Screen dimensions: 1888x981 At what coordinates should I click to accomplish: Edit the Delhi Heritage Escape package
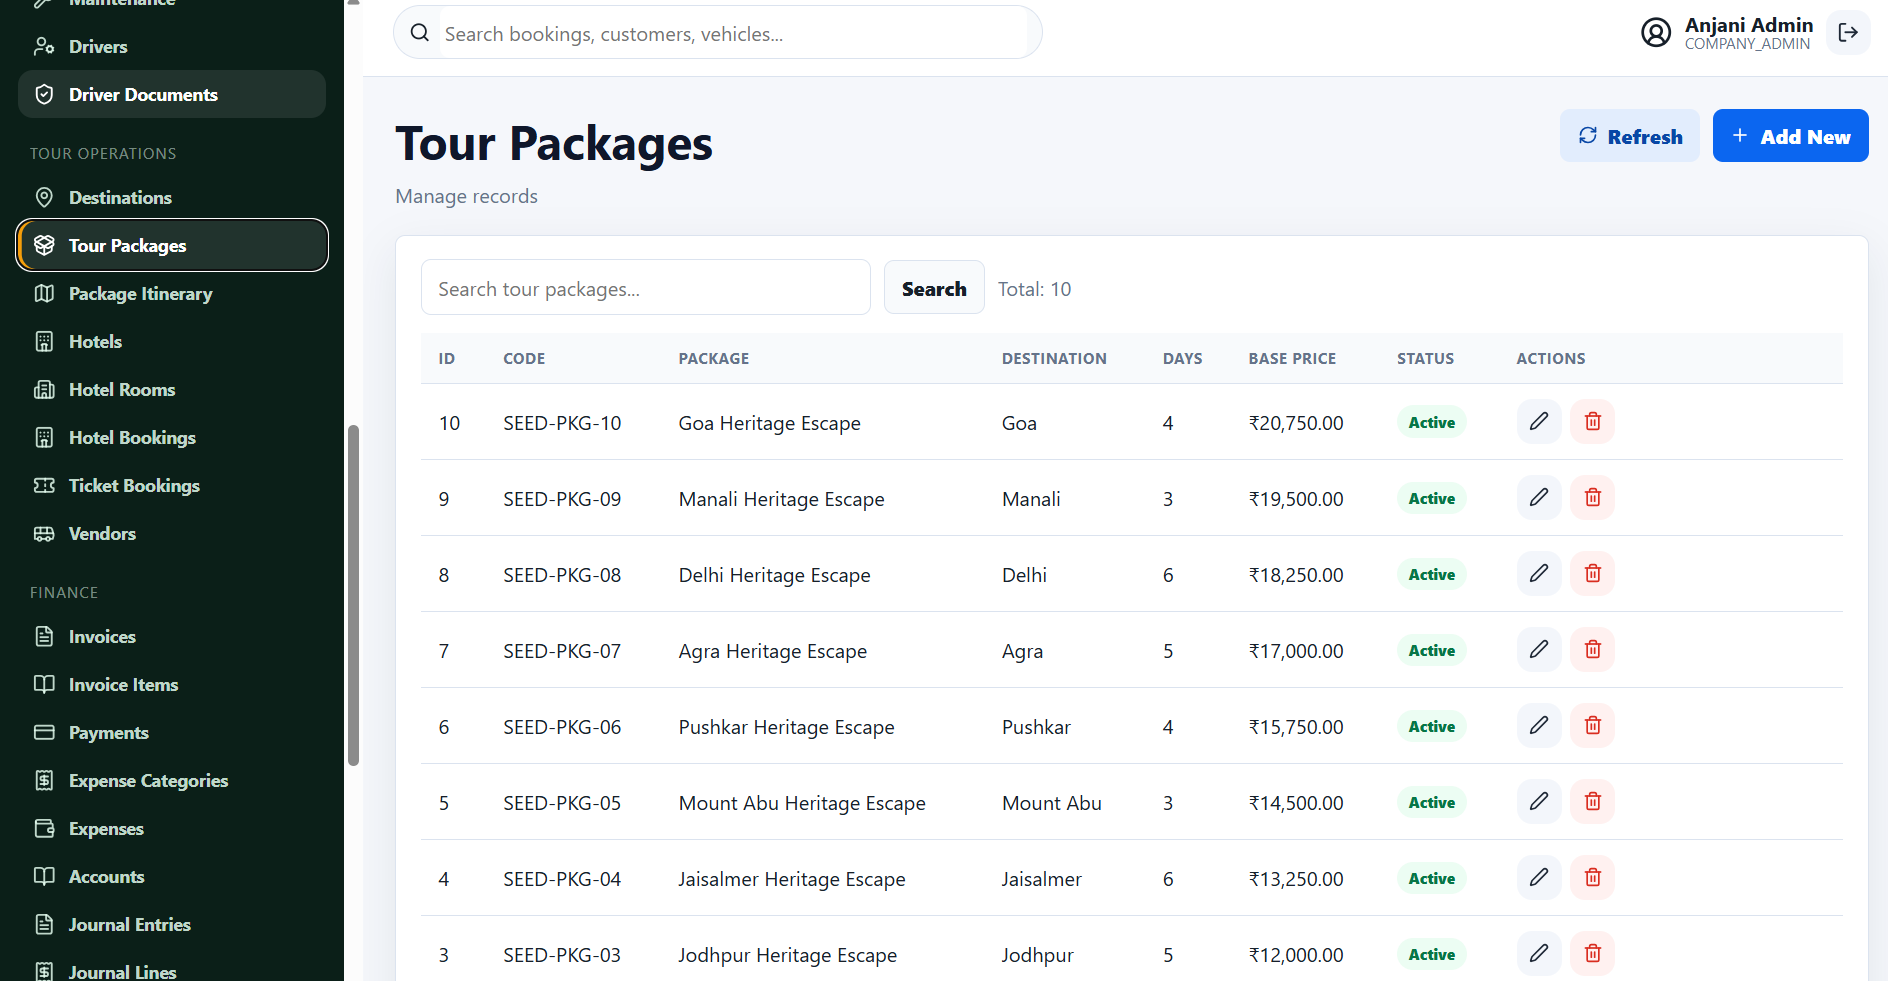(1539, 573)
